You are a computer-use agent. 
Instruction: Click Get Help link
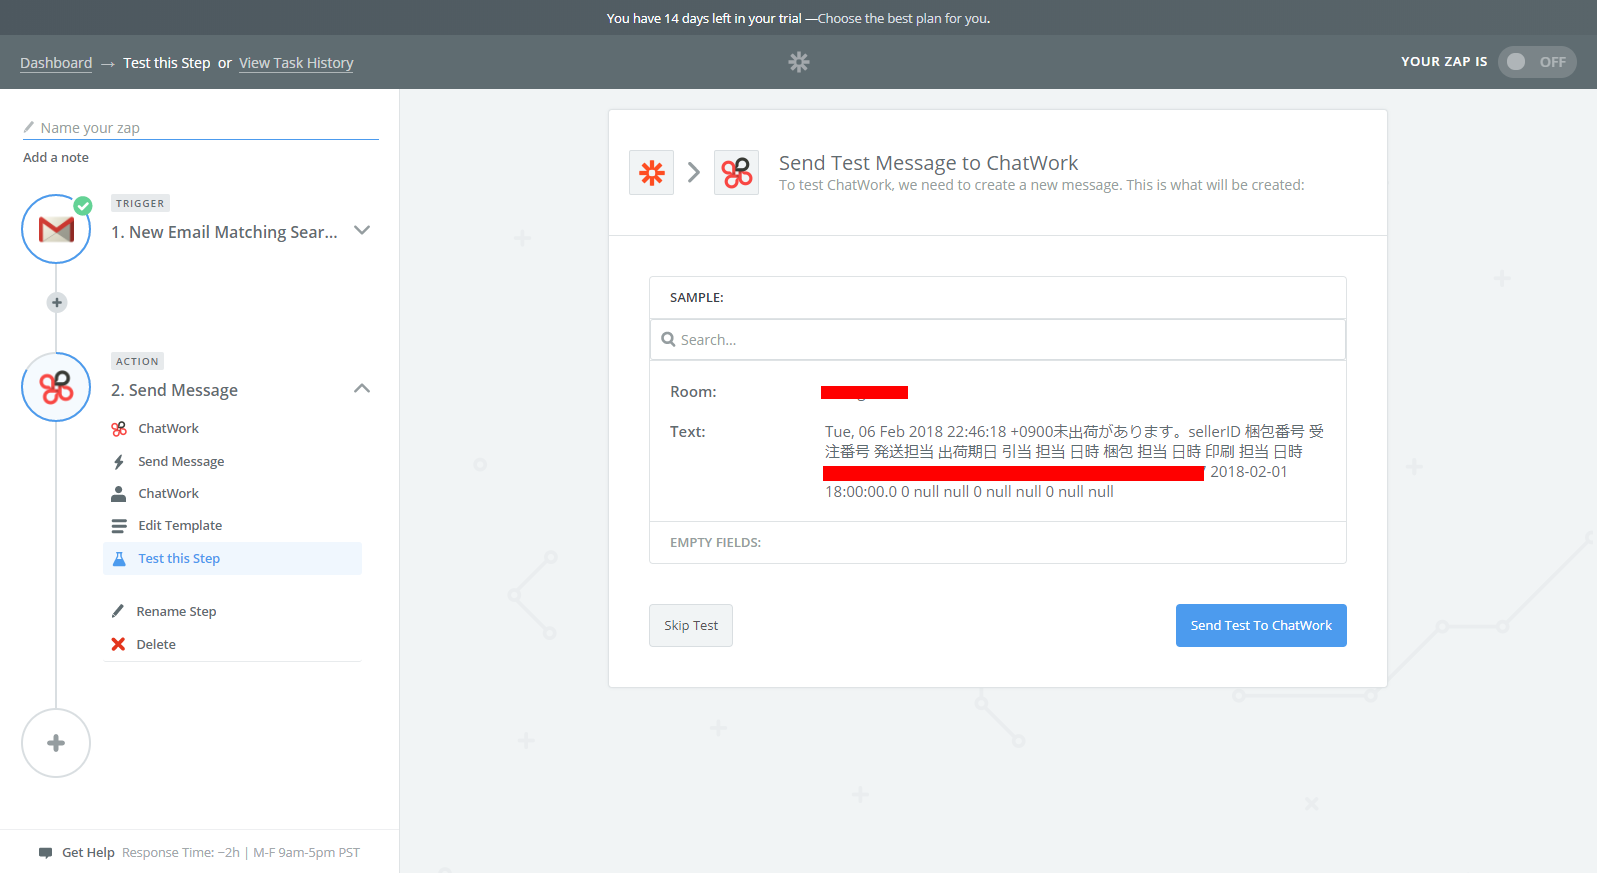(88, 853)
